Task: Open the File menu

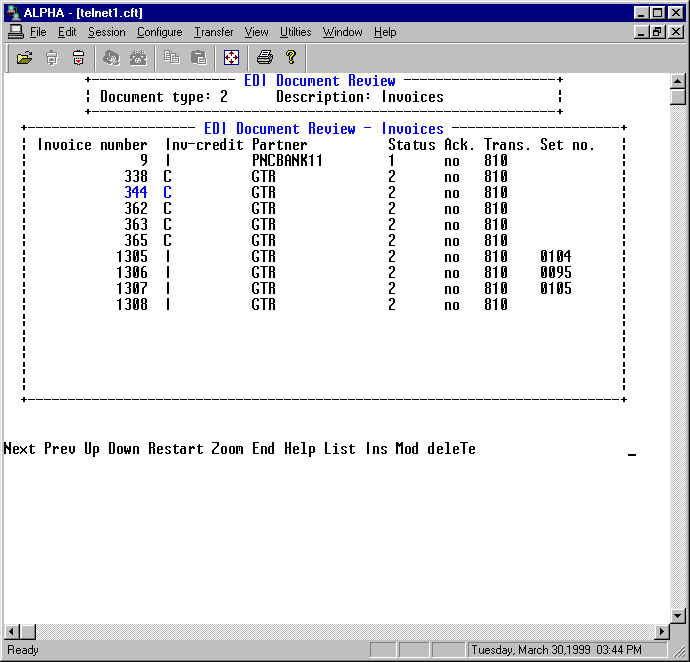Action: tap(38, 32)
